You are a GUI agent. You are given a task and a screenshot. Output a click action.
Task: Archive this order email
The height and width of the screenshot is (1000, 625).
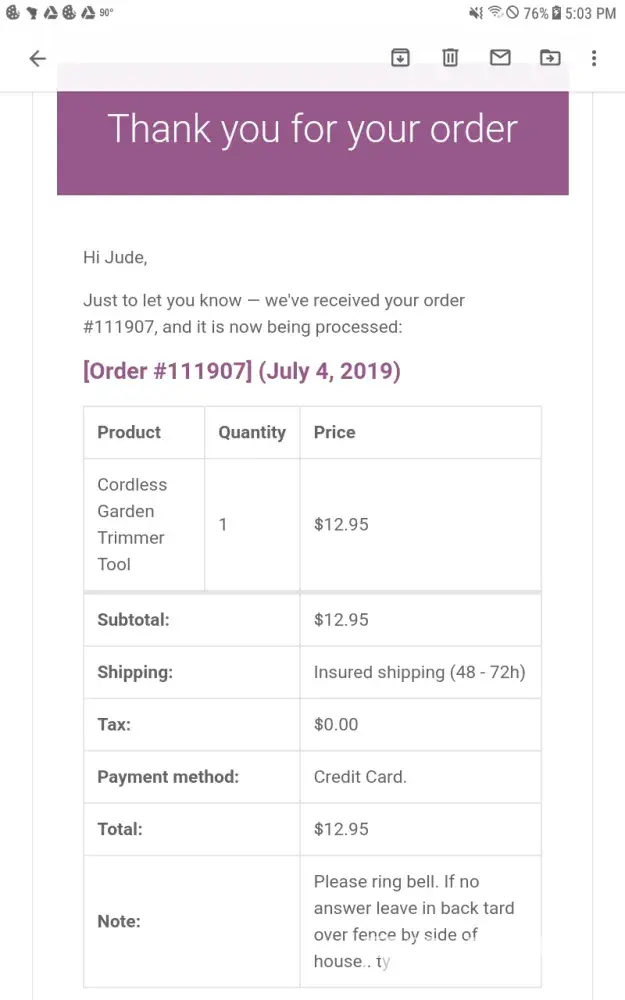(400, 58)
